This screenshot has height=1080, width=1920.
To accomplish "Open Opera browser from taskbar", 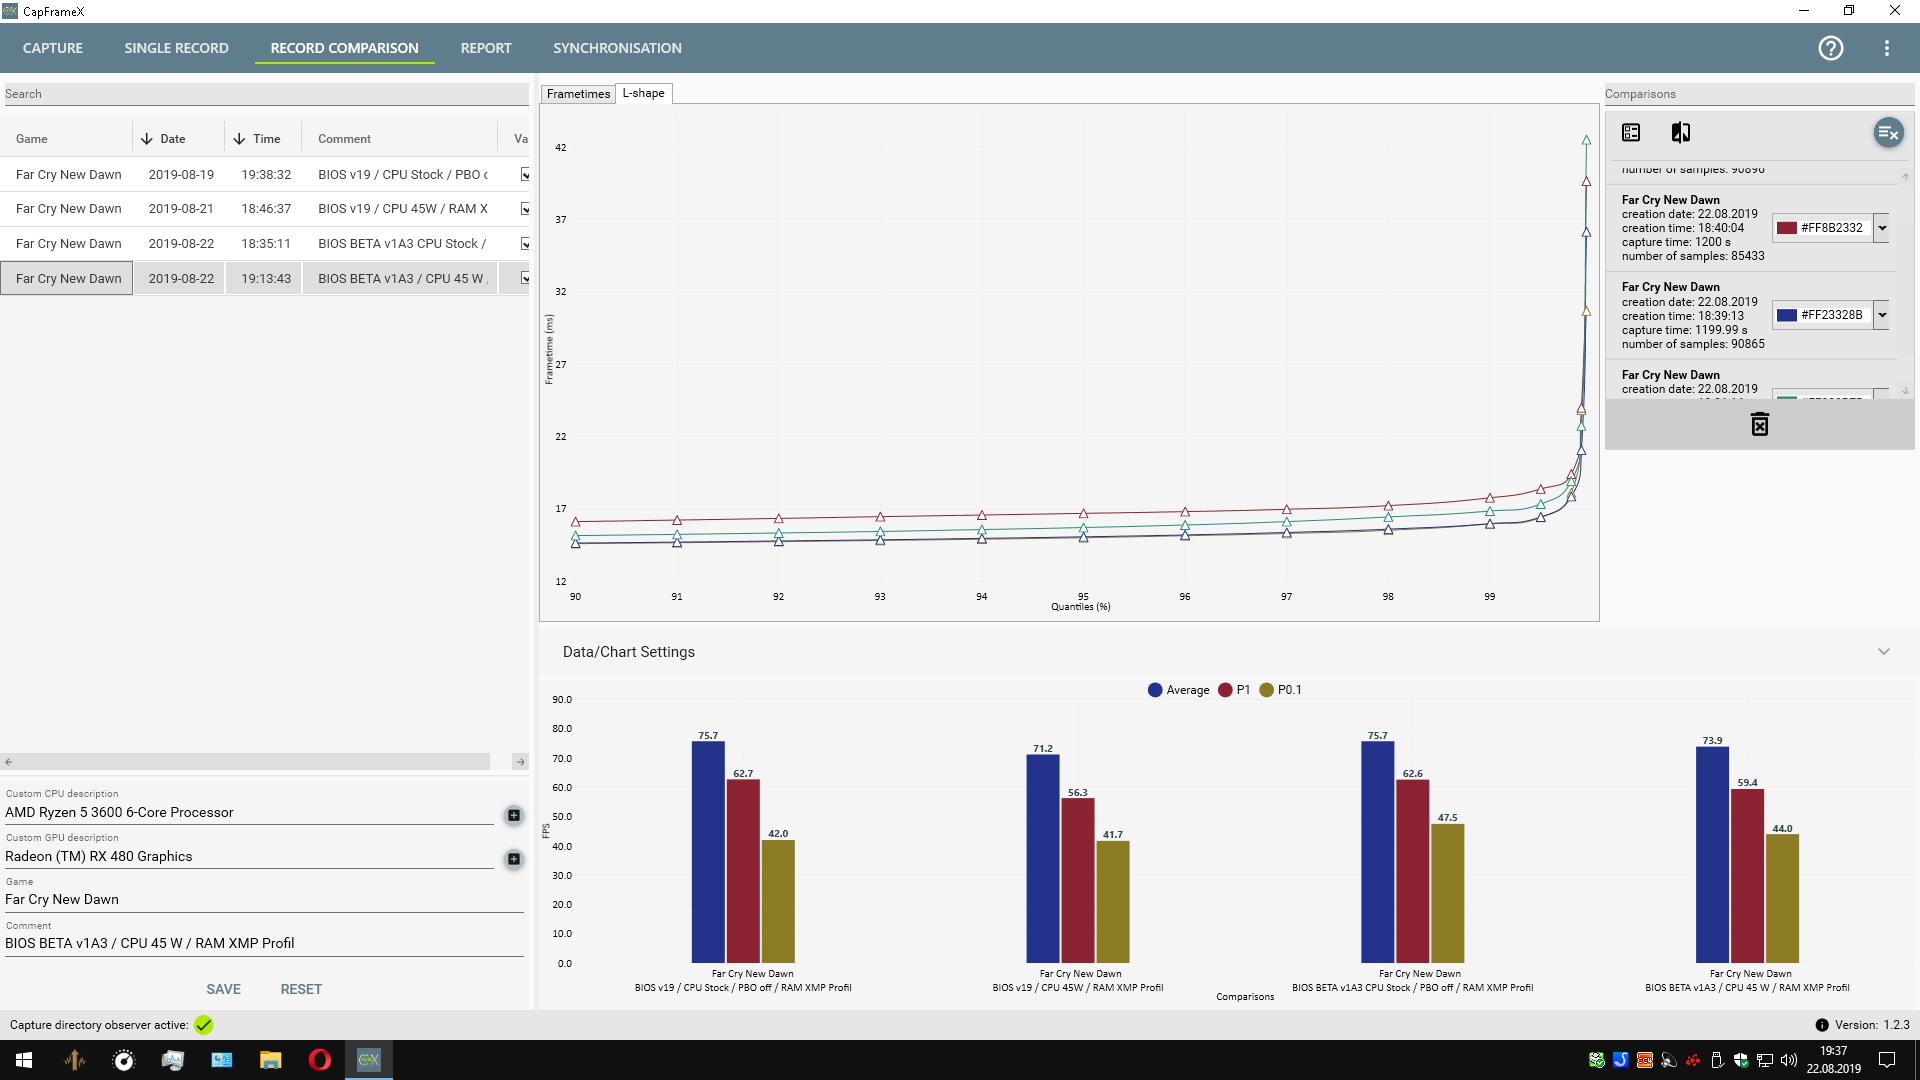I will click(x=319, y=1060).
